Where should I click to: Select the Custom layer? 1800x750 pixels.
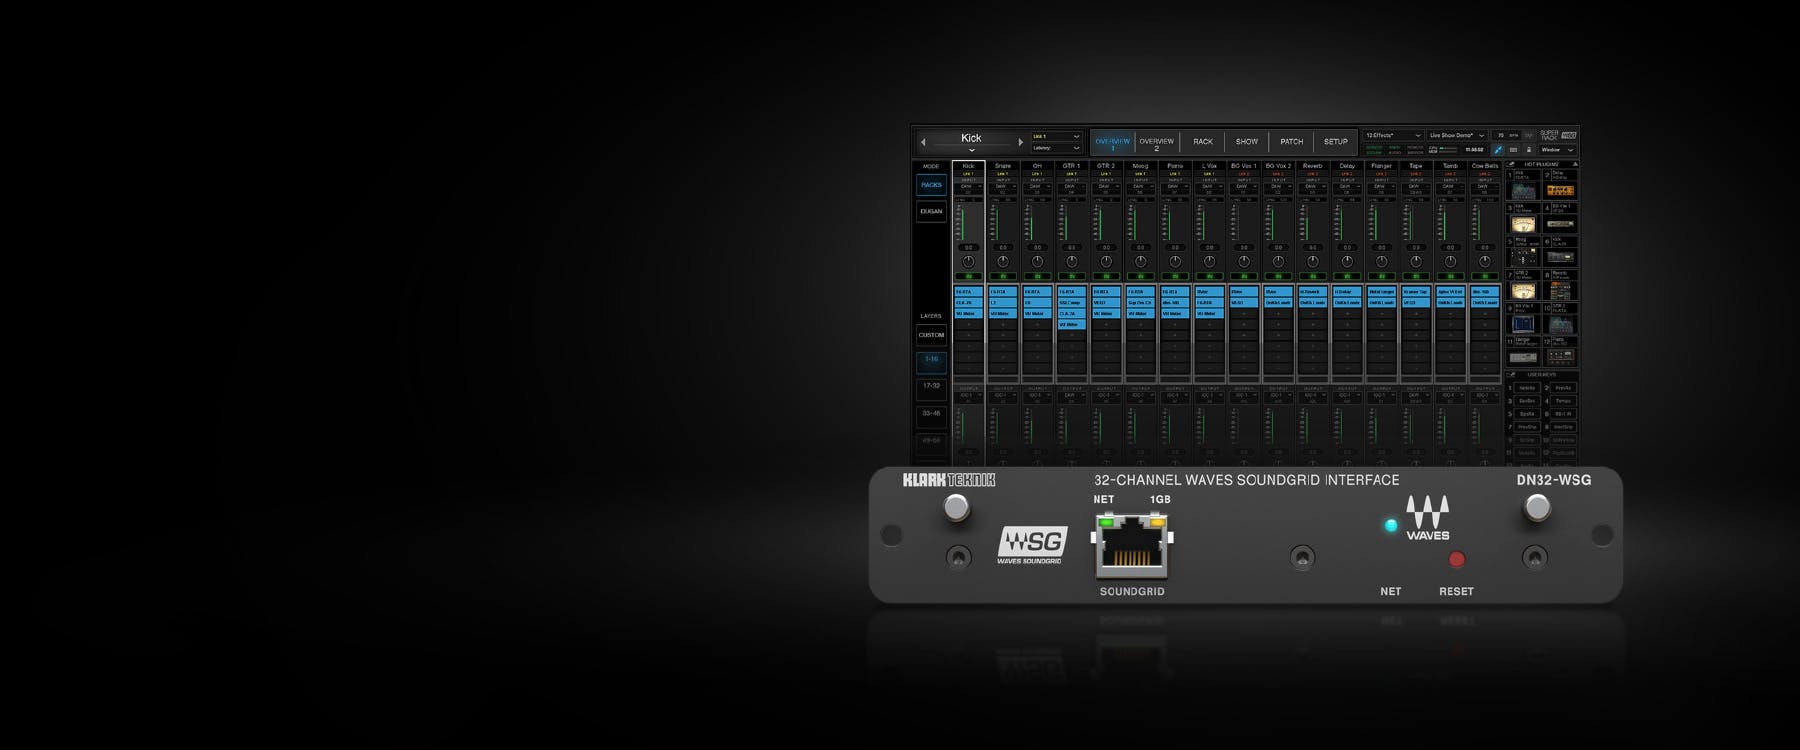pyautogui.click(x=931, y=336)
